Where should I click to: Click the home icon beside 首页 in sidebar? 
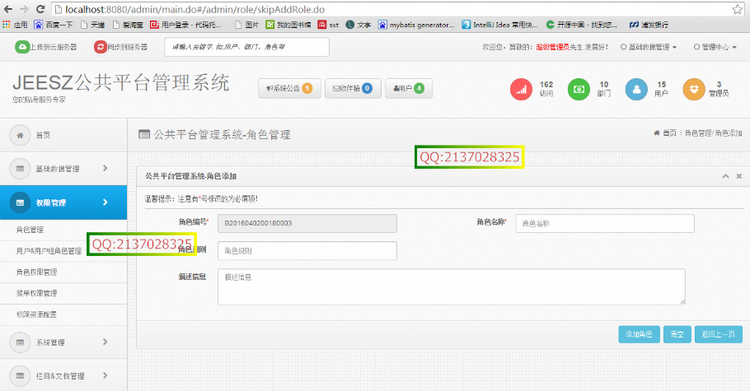(x=20, y=135)
